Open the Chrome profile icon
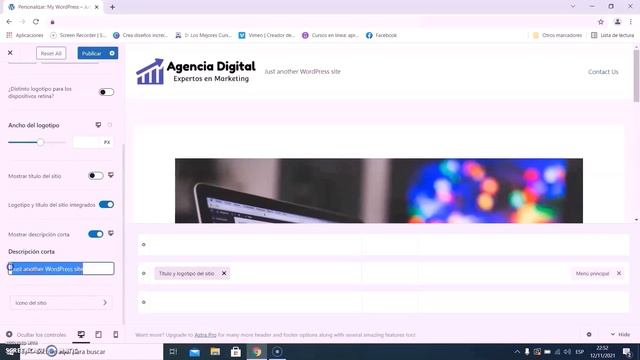Image resolution: width=640 pixels, height=360 pixels. point(618,22)
